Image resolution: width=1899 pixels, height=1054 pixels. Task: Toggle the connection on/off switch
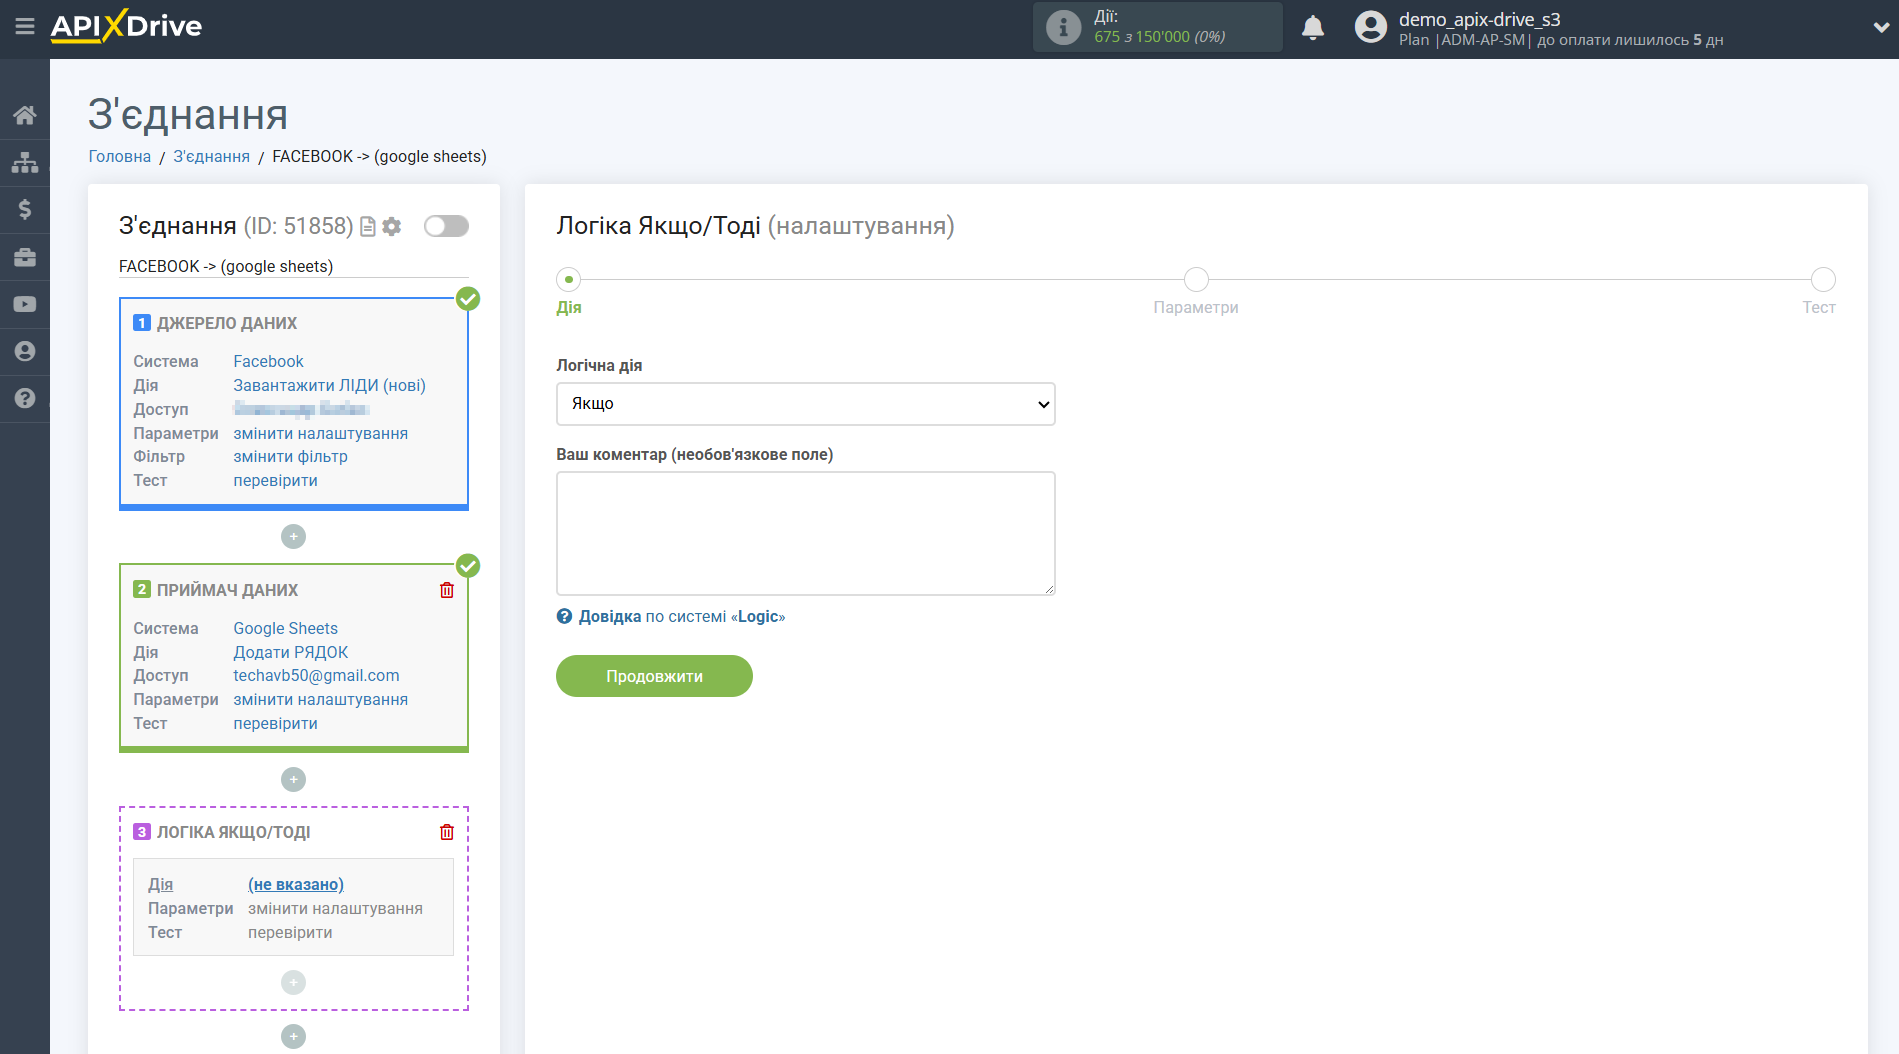(x=446, y=226)
